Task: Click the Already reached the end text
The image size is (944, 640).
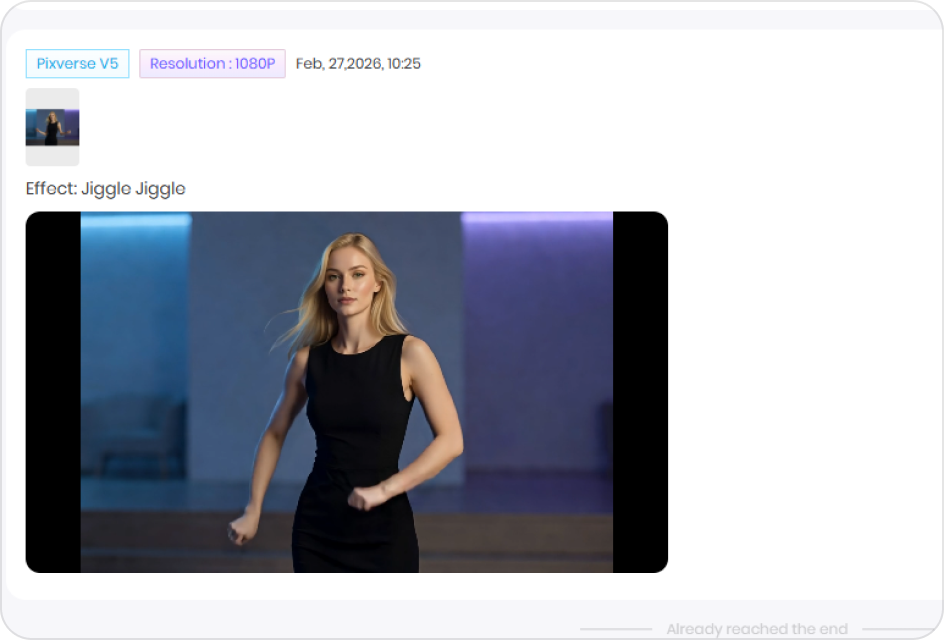Action: click(756, 628)
